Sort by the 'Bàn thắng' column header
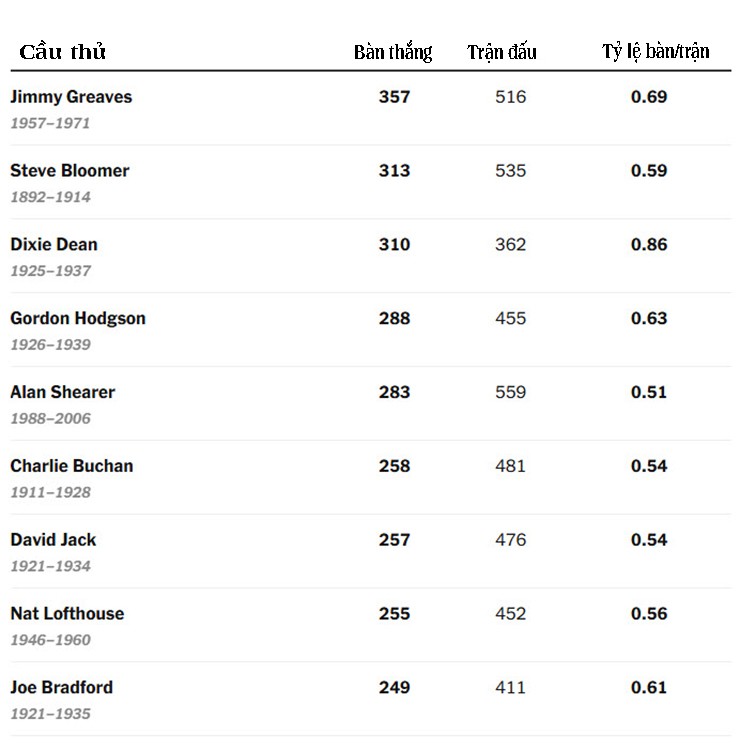 pyautogui.click(x=393, y=52)
